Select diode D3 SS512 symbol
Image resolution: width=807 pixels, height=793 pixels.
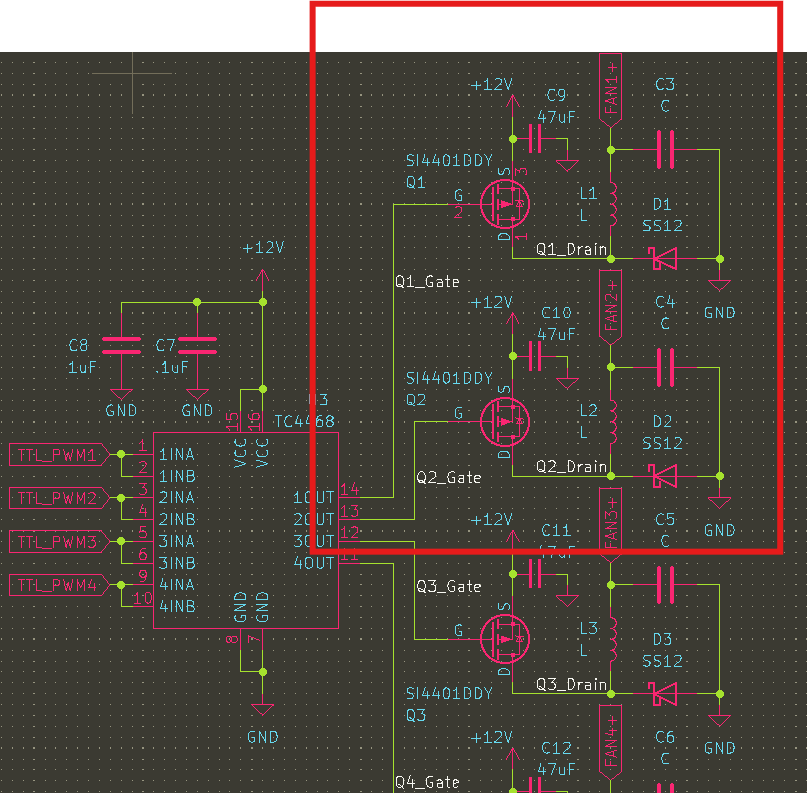coord(660,694)
